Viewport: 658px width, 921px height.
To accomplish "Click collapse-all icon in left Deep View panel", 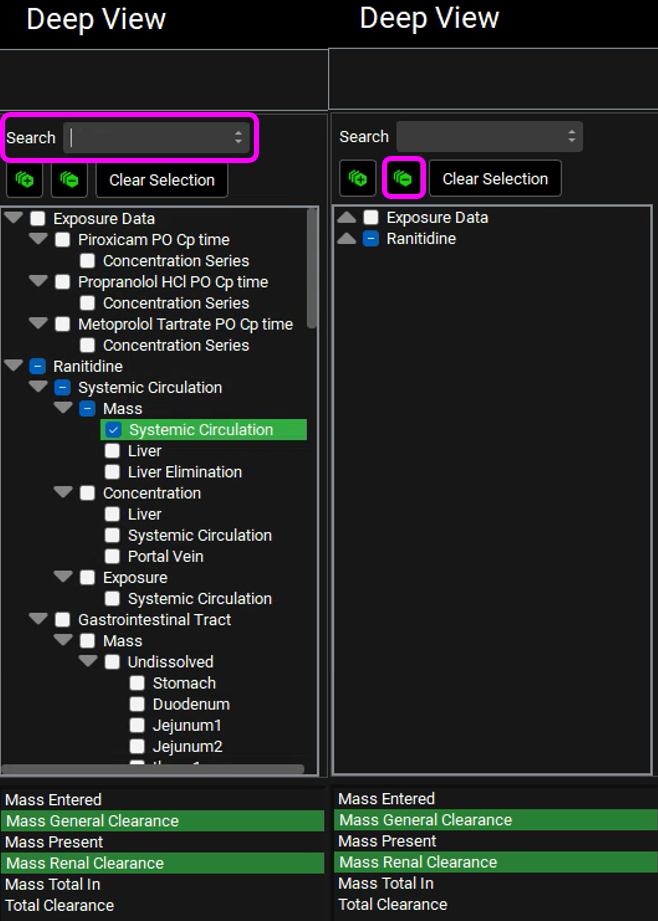I will (x=69, y=180).
